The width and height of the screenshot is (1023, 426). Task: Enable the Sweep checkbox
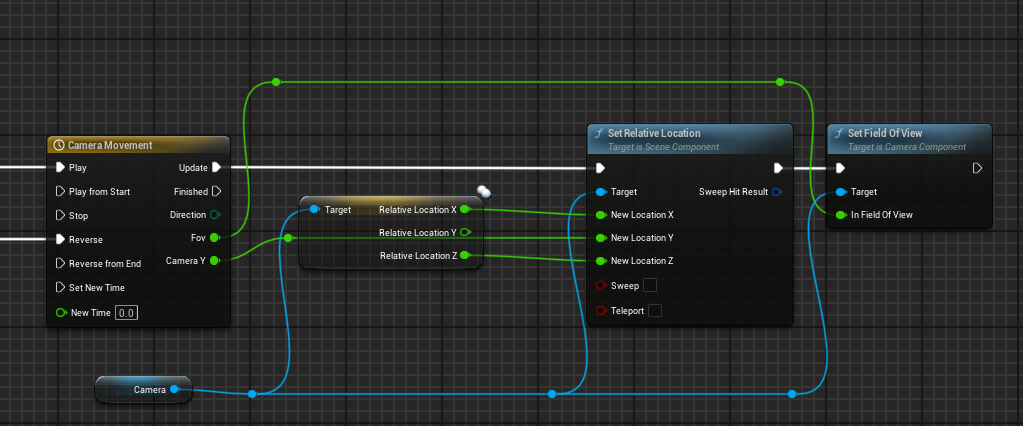(650, 285)
